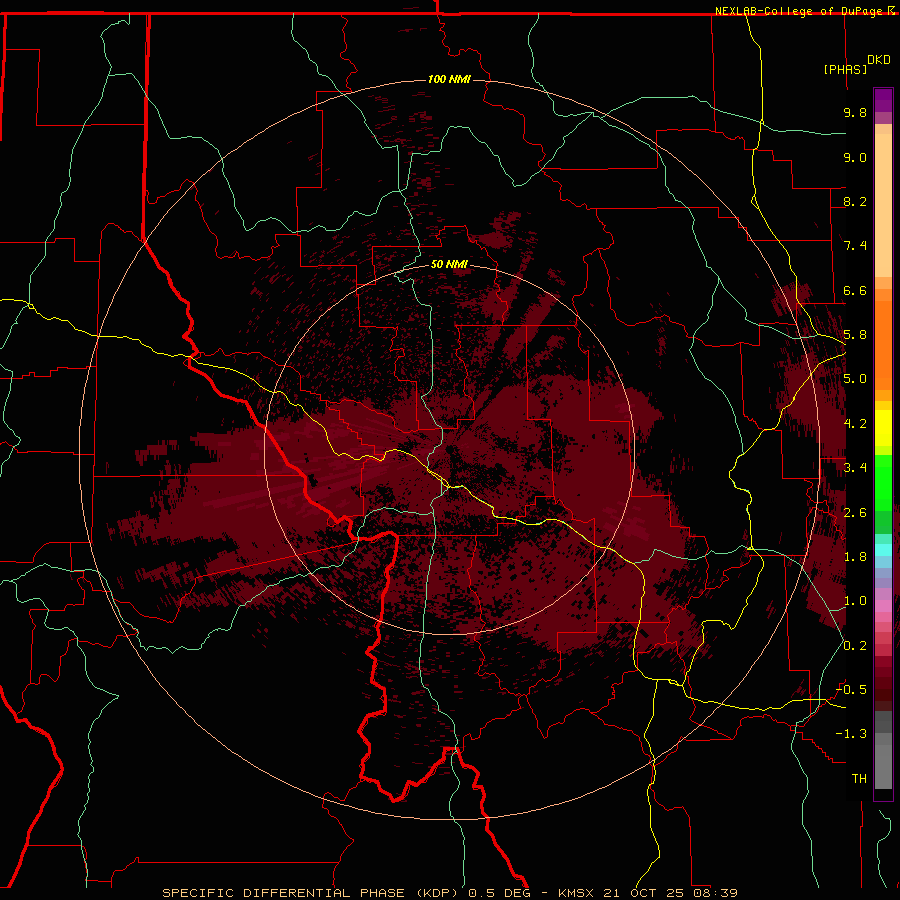Viewport: 900px width, 900px height.
Task: Pick the cyan band of the color scale
Action: [x=883, y=550]
